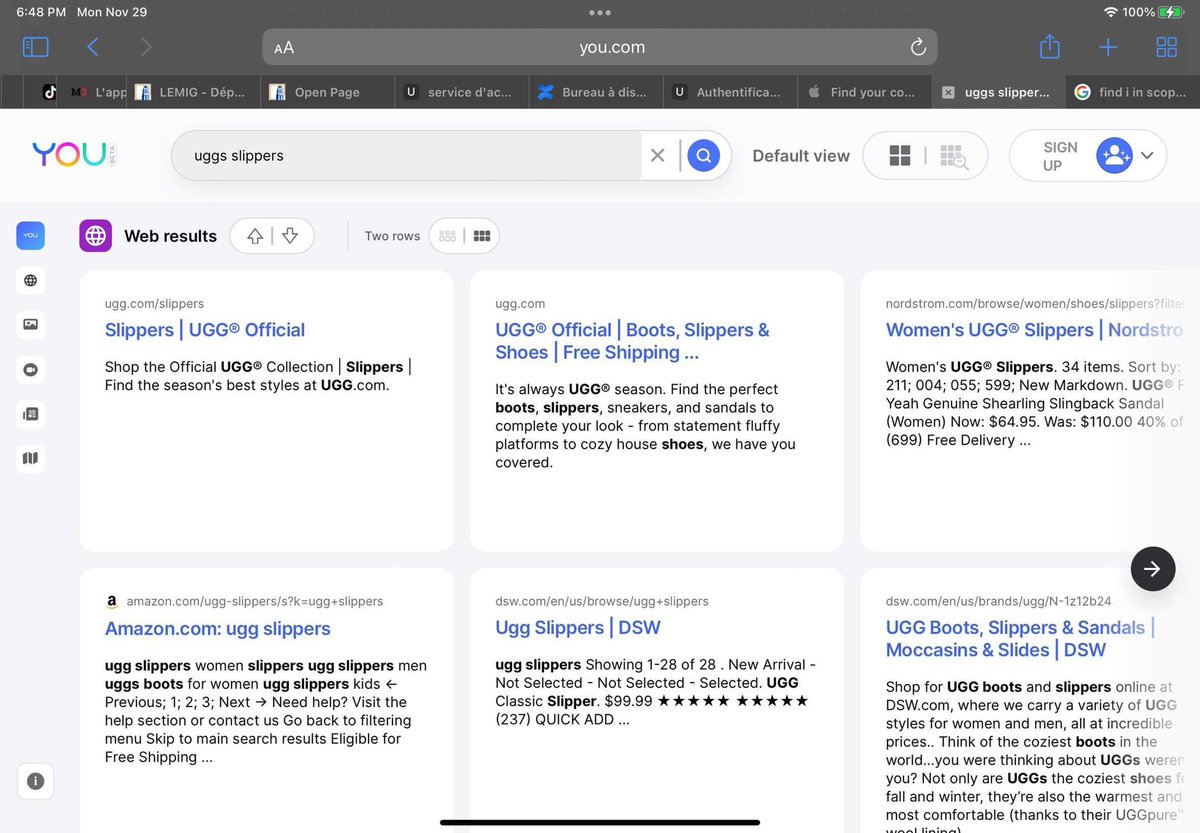Show all tabs overview grid
Viewport: 1200px width, 833px height.
pos(1166,47)
